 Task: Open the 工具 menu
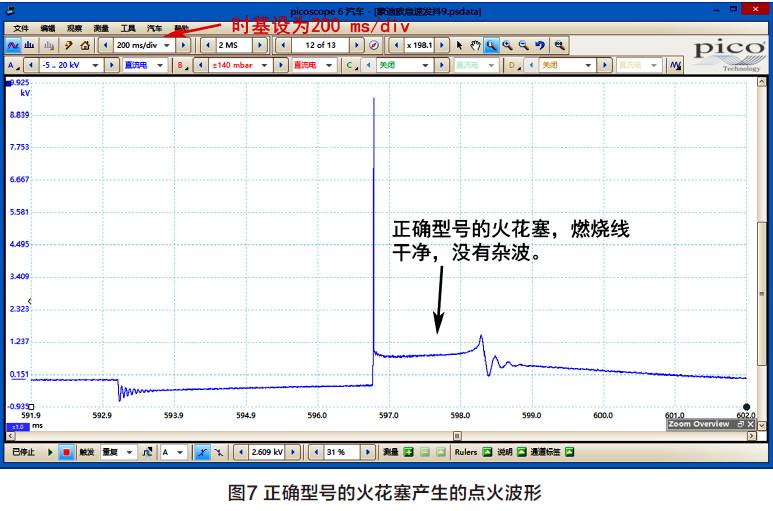(128, 28)
